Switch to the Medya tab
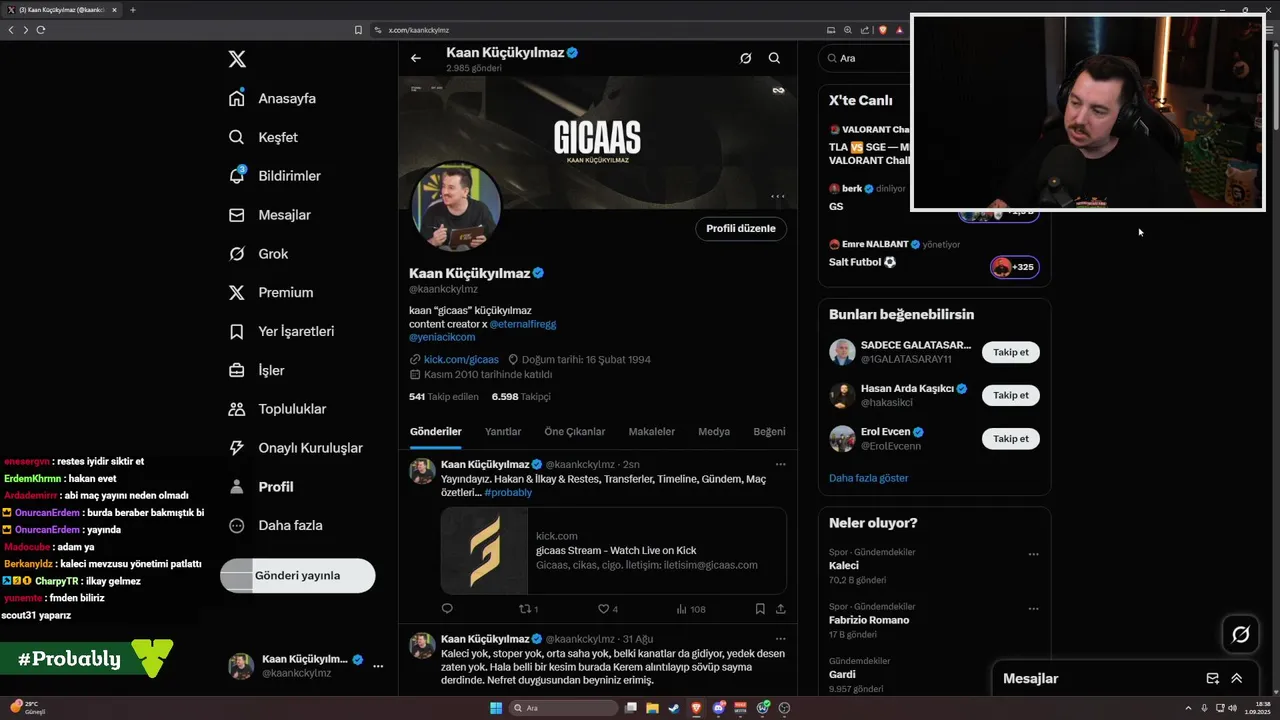Viewport: 1280px width, 720px height. point(714,432)
